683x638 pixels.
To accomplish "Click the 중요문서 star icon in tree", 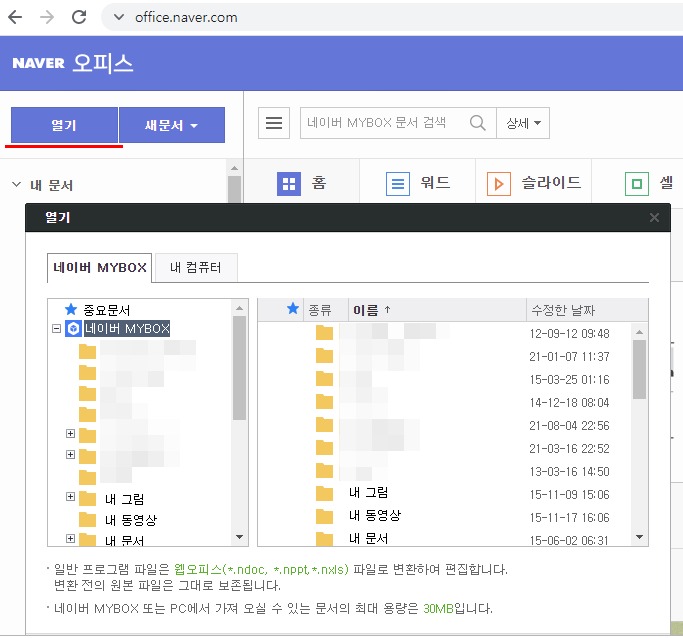I will pos(71,310).
